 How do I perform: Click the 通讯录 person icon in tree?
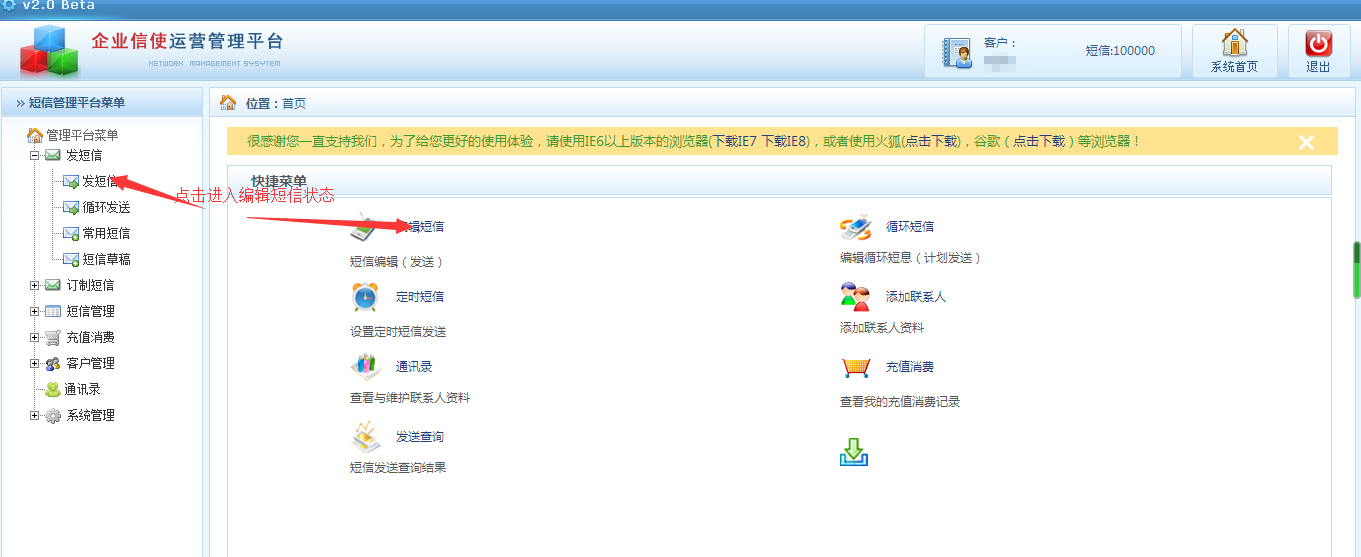coord(53,389)
